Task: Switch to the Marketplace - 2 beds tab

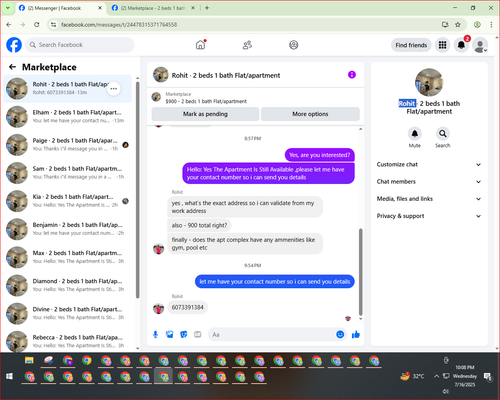Action: [153, 8]
